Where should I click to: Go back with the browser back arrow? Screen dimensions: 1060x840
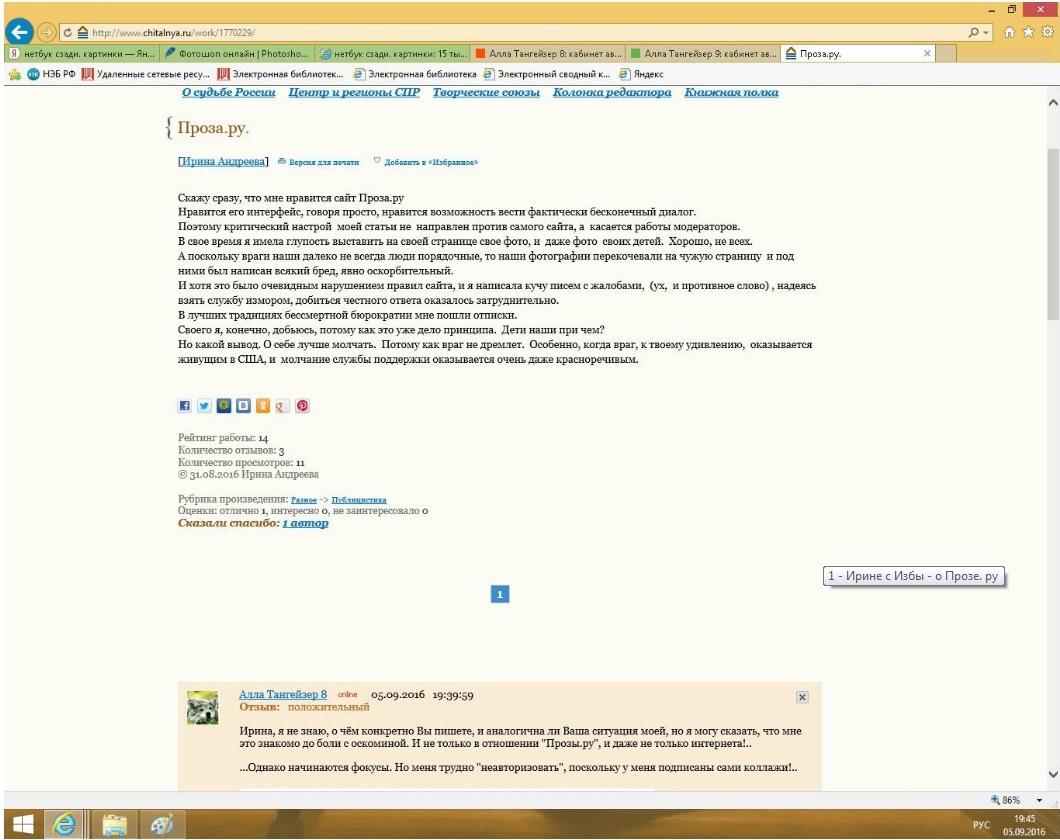point(19,32)
